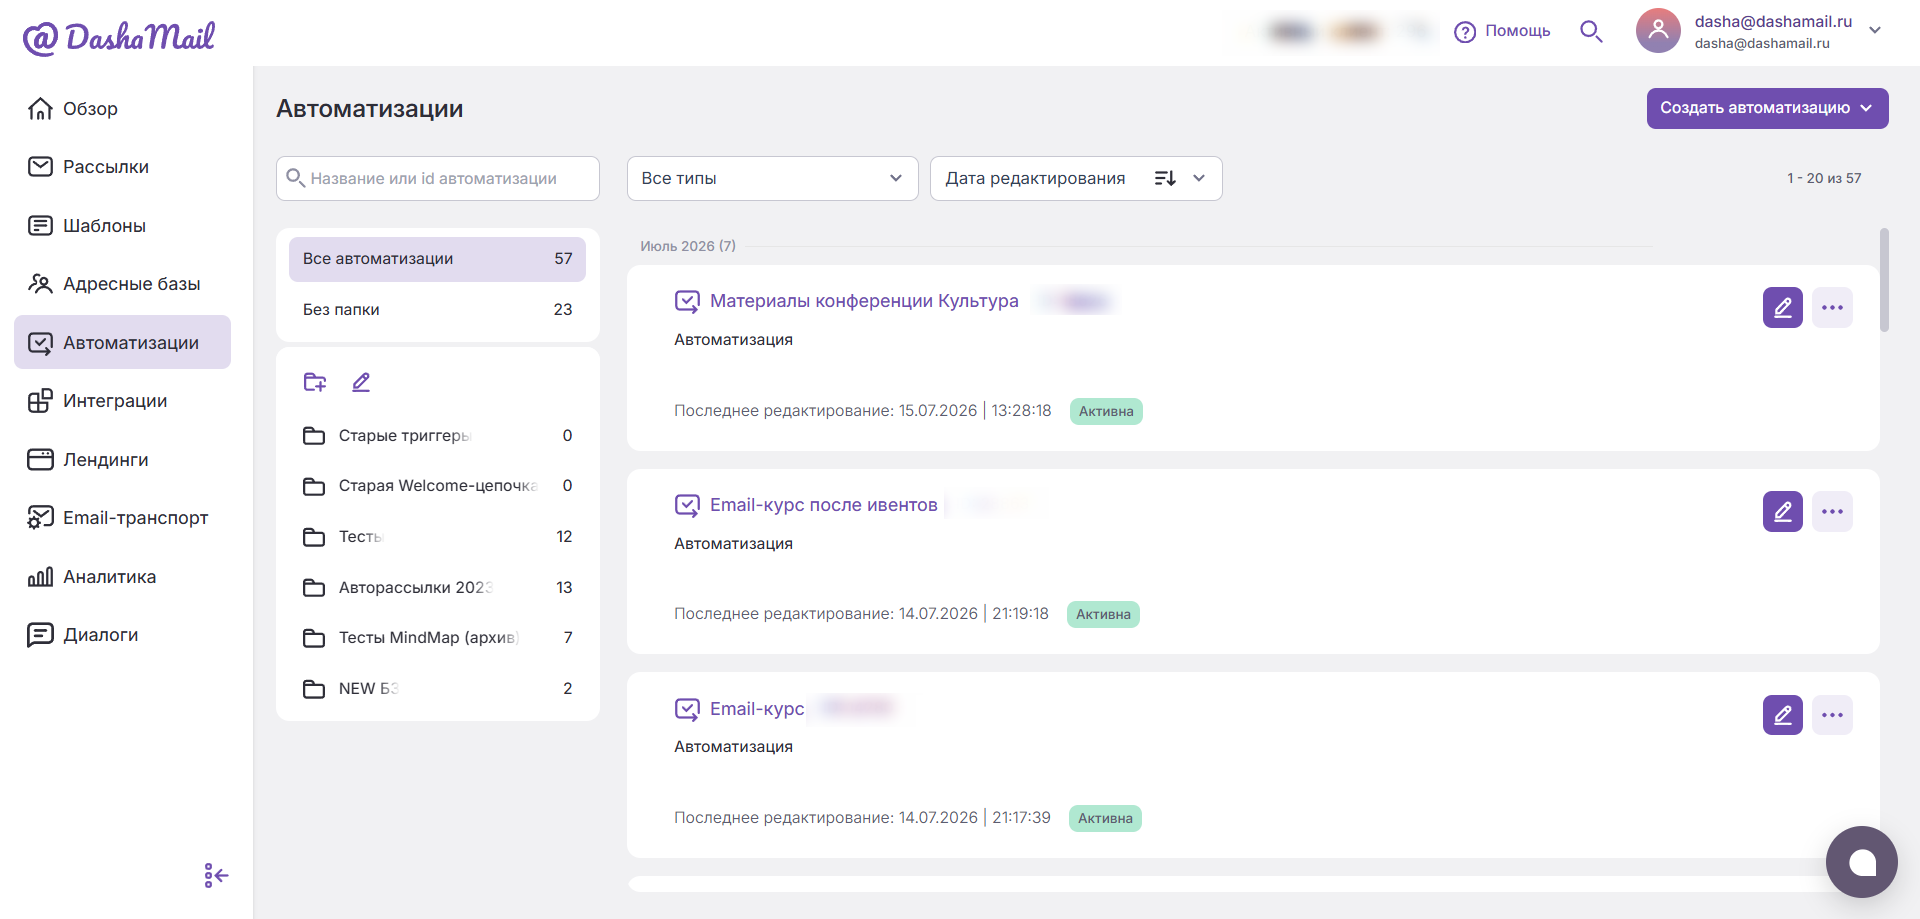This screenshot has width=1920, height=919.
Task: Open the third Email-курс automation
Action: (x=757, y=709)
